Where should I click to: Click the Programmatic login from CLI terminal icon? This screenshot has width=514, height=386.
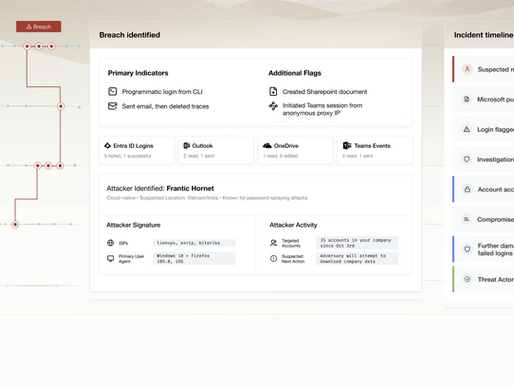[x=113, y=91]
